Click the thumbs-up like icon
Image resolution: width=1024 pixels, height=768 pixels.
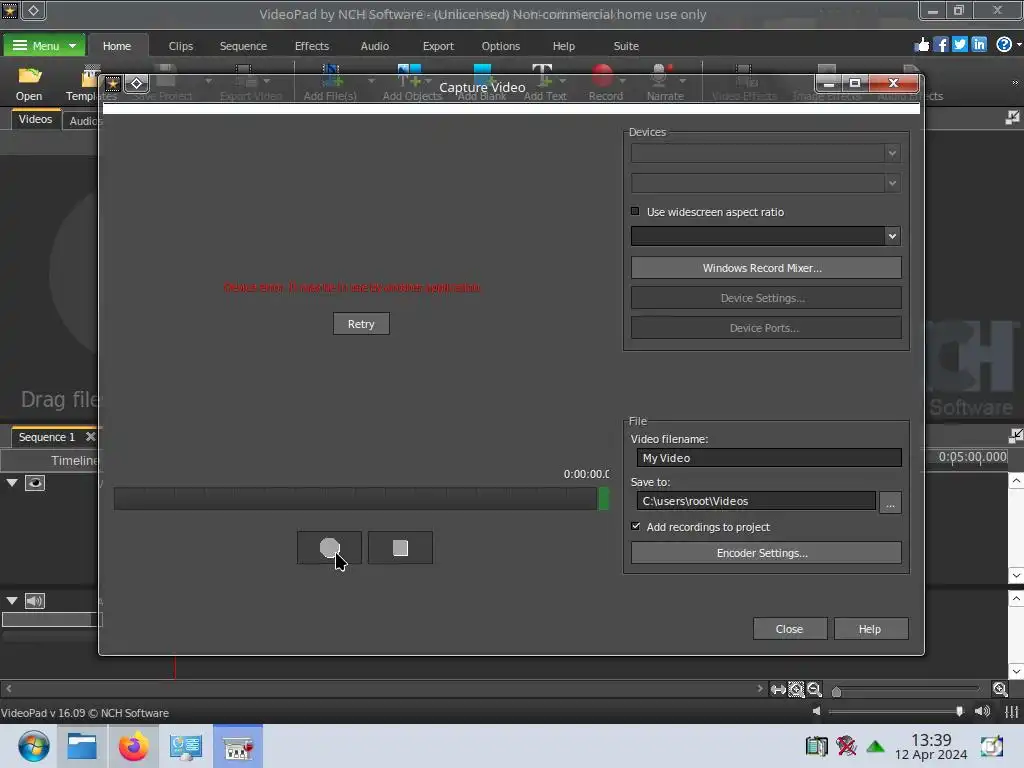click(921, 44)
